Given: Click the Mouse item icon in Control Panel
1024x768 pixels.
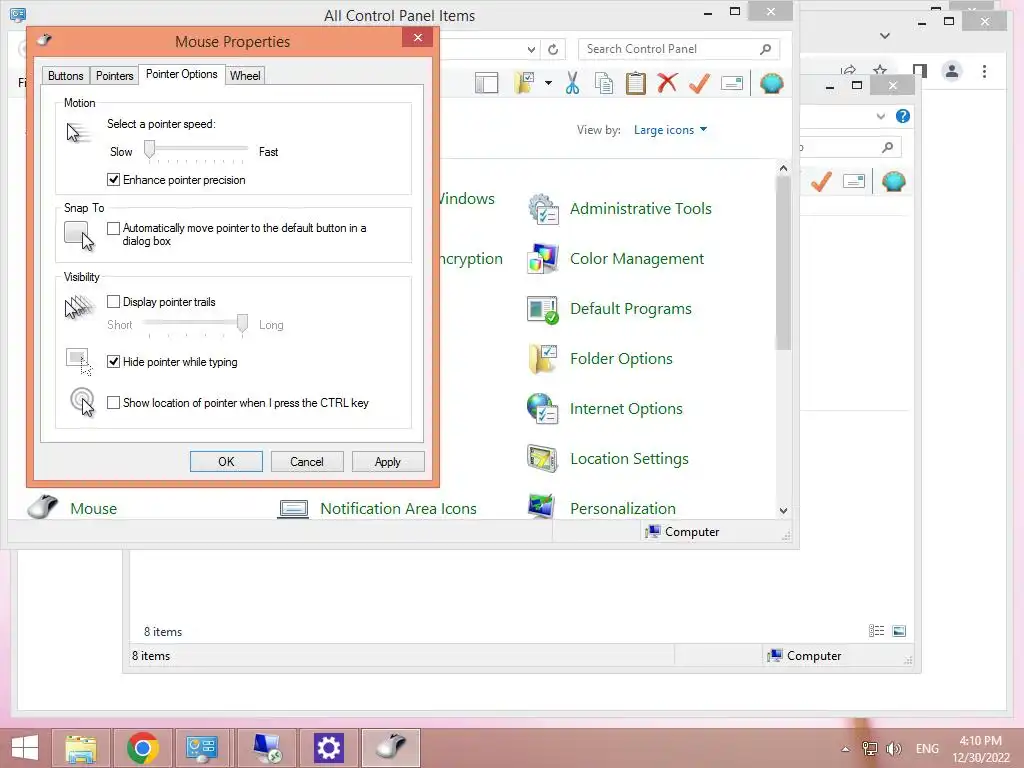Looking at the screenshot, I should click(43, 507).
